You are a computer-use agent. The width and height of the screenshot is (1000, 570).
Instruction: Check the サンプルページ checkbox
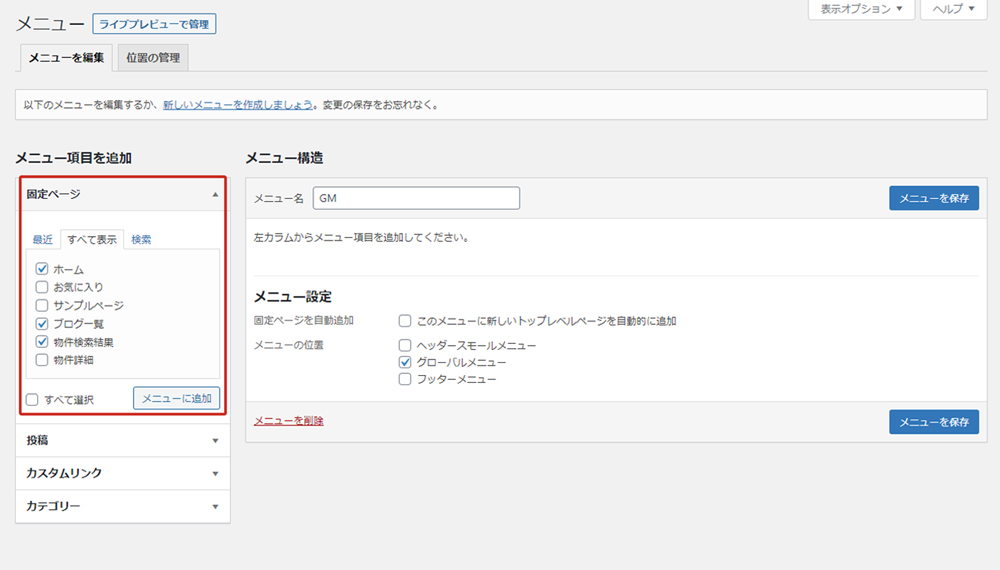tap(42, 305)
